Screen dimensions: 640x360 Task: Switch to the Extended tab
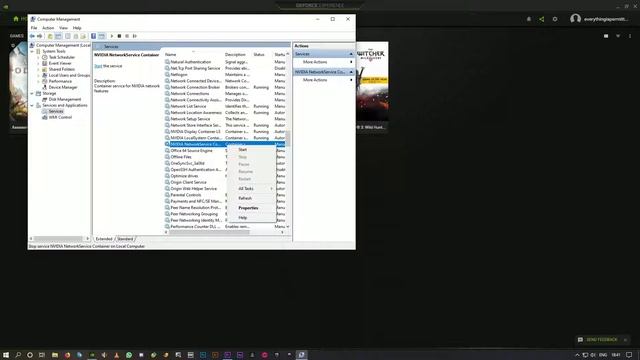pyautogui.click(x=104, y=239)
